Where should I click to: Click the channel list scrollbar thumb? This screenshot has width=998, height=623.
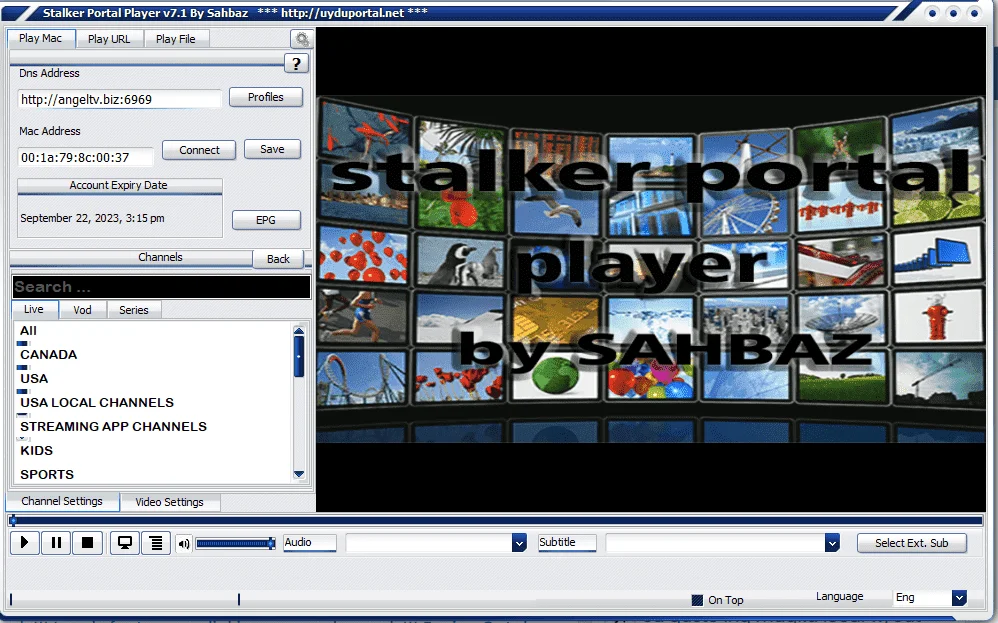click(299, 356)
